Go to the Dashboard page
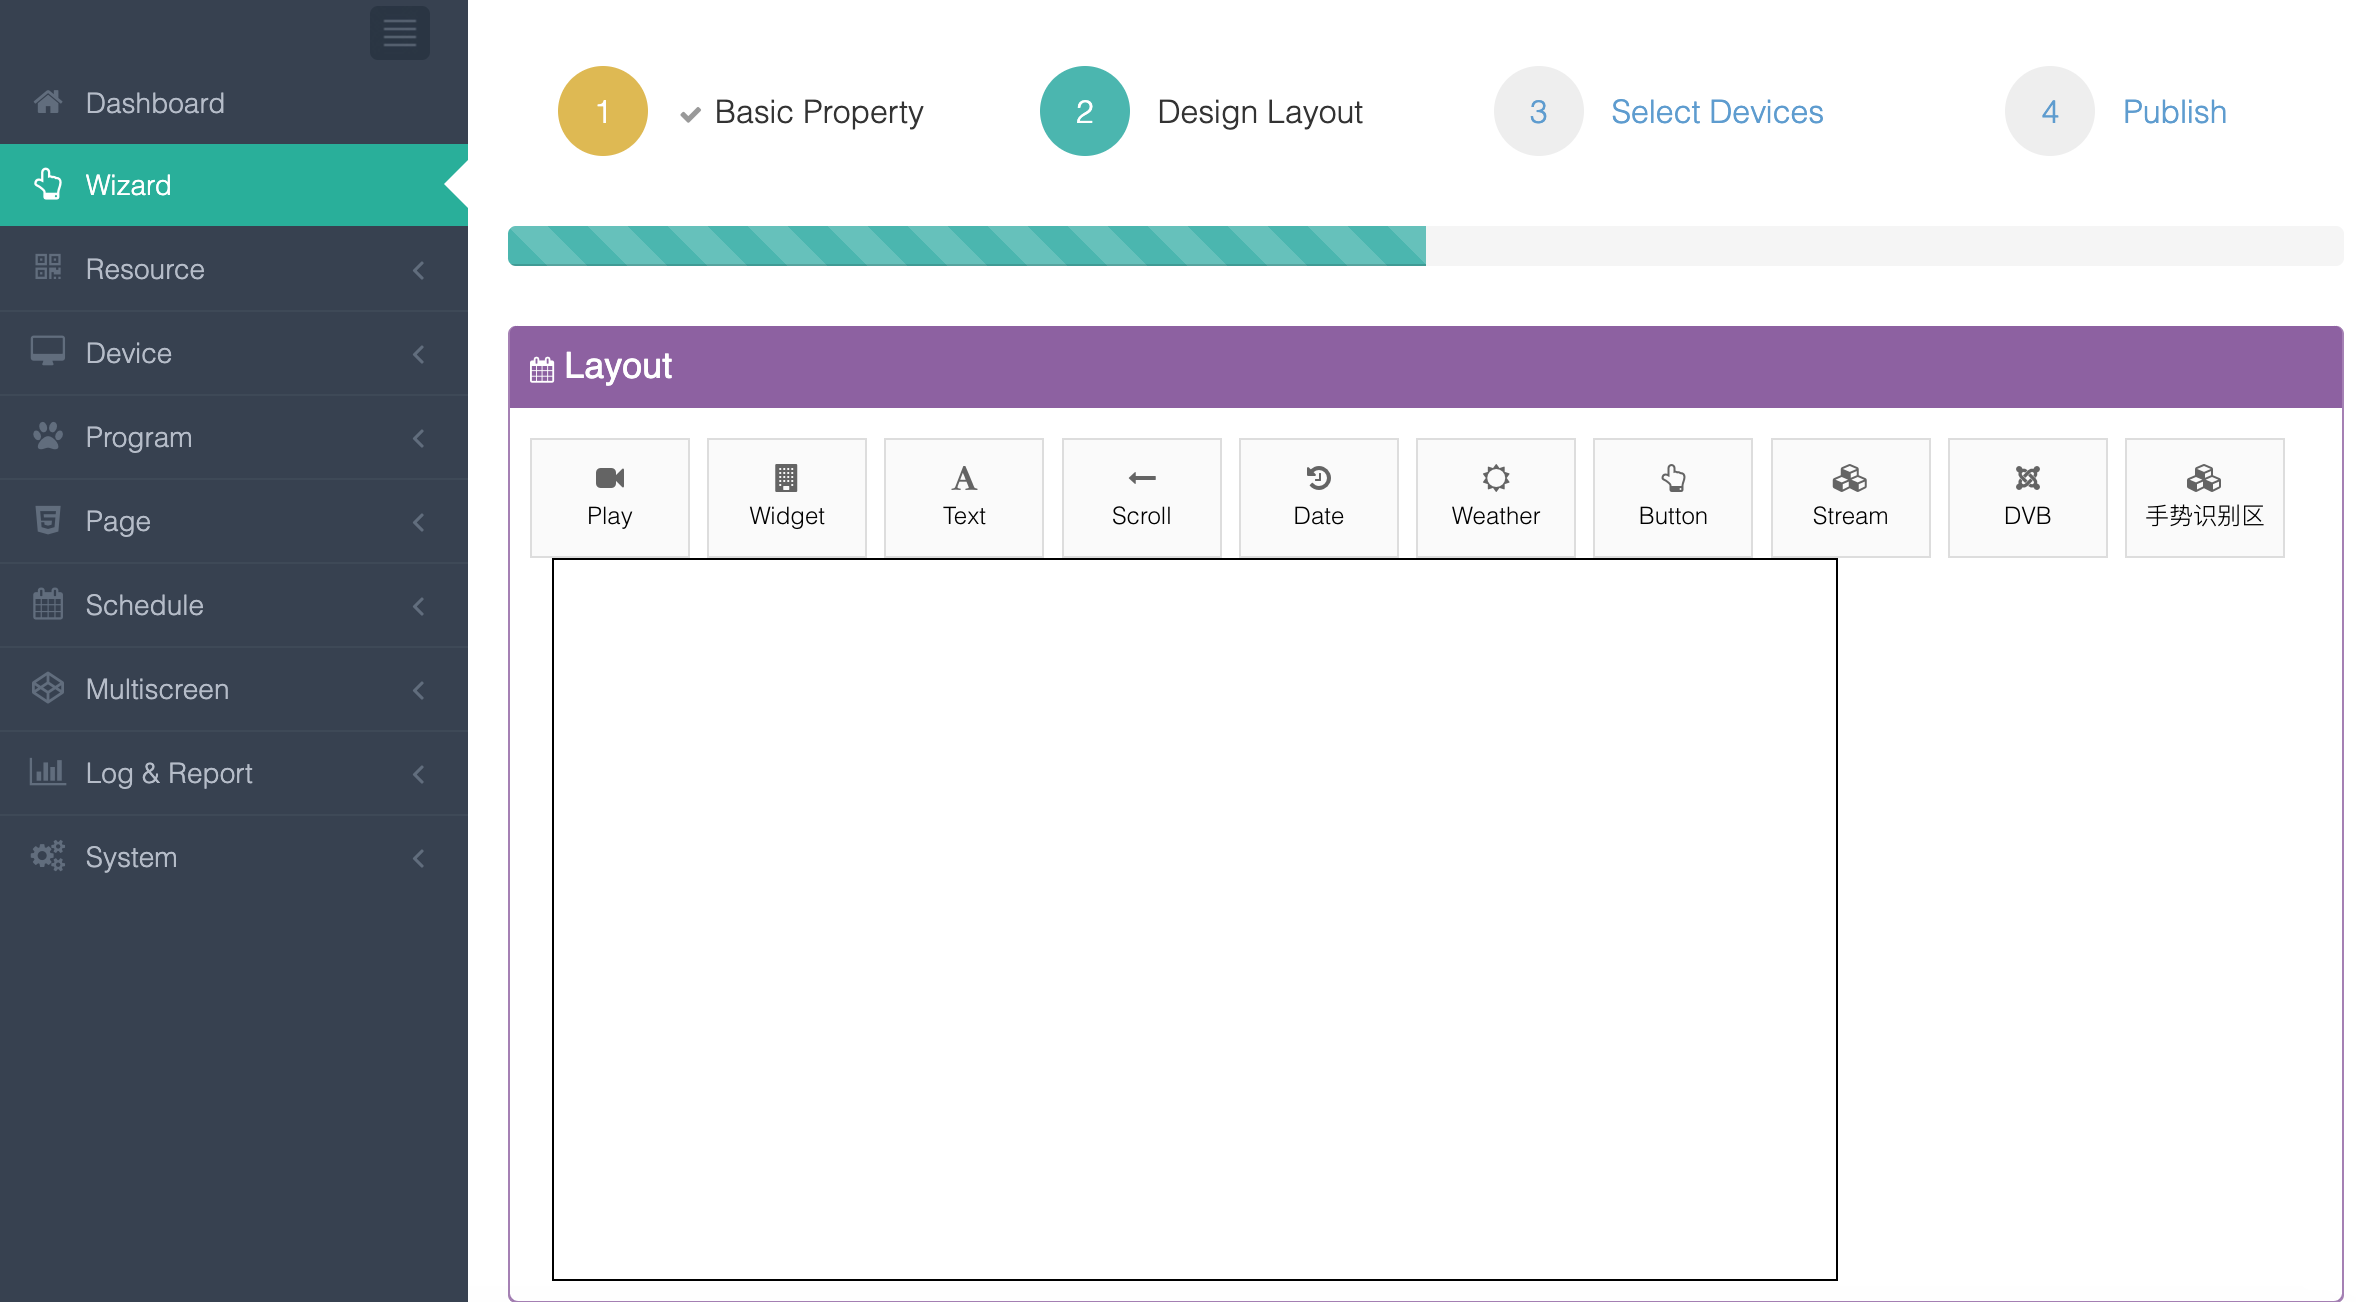Image resolution: width=2356 pixels, height=1302 pixels. point(155,102)
